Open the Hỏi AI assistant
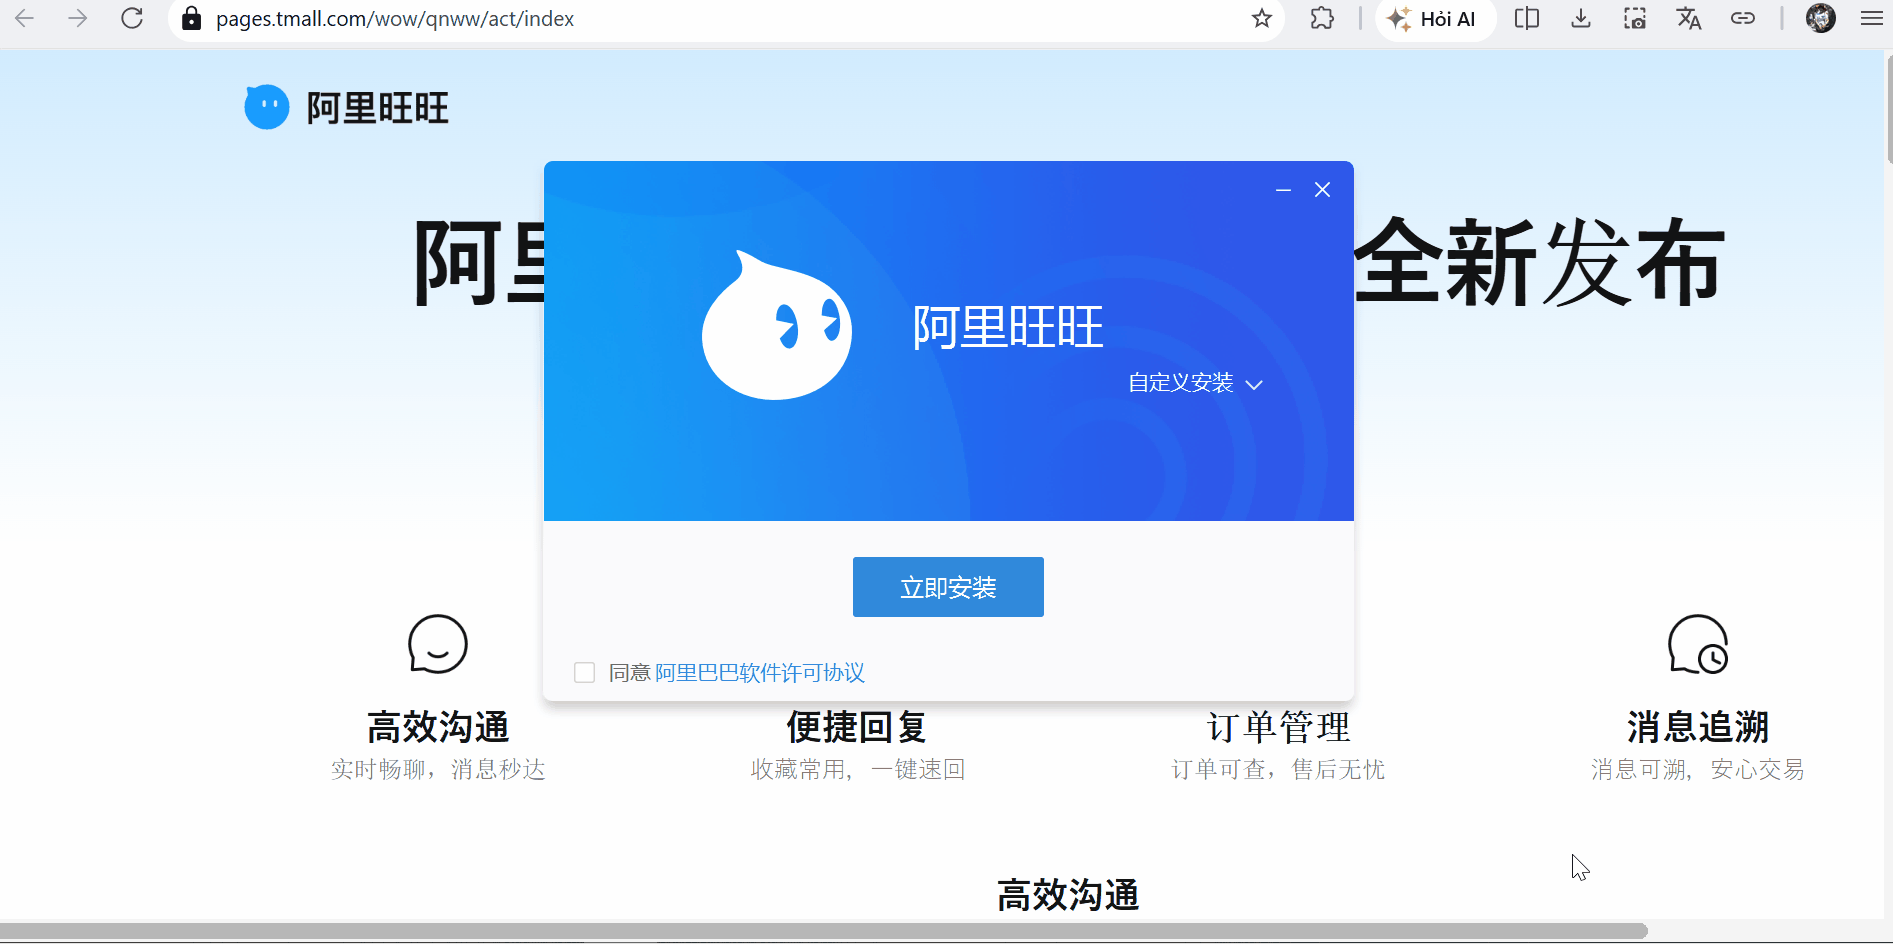 [1435, 19]
